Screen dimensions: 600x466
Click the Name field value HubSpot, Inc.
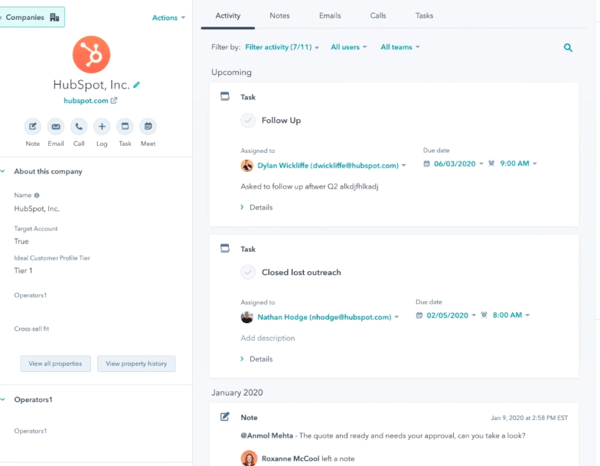pyautogui.click(x=37, y=209)
